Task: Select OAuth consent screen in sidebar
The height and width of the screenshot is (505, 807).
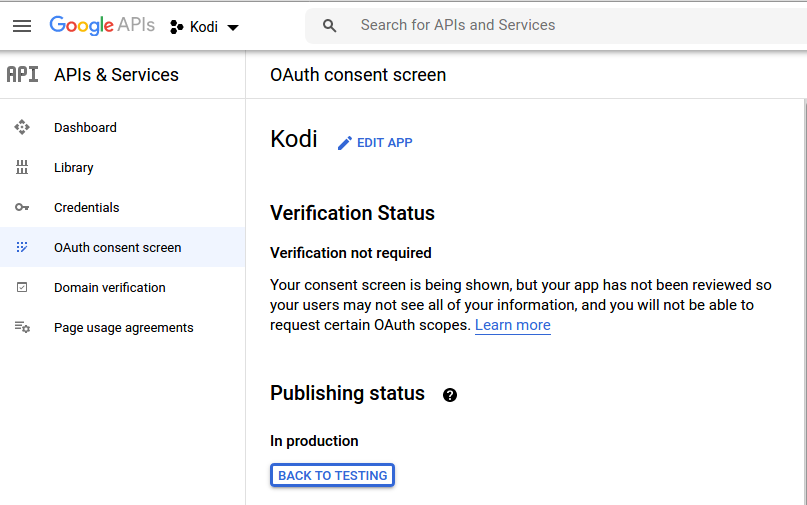Action: [117, 248]
